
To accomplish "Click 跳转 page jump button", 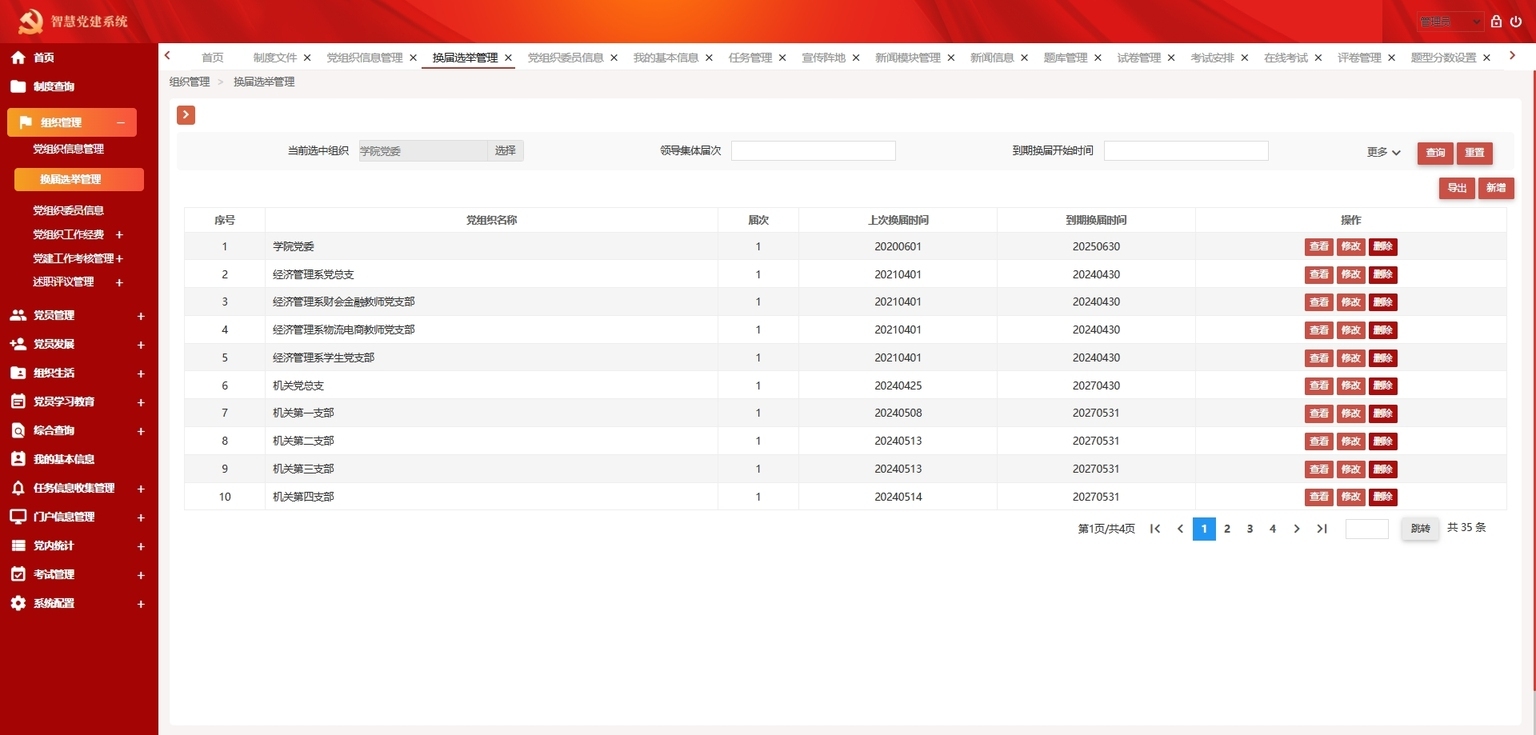I will (x=1420, y=529).
